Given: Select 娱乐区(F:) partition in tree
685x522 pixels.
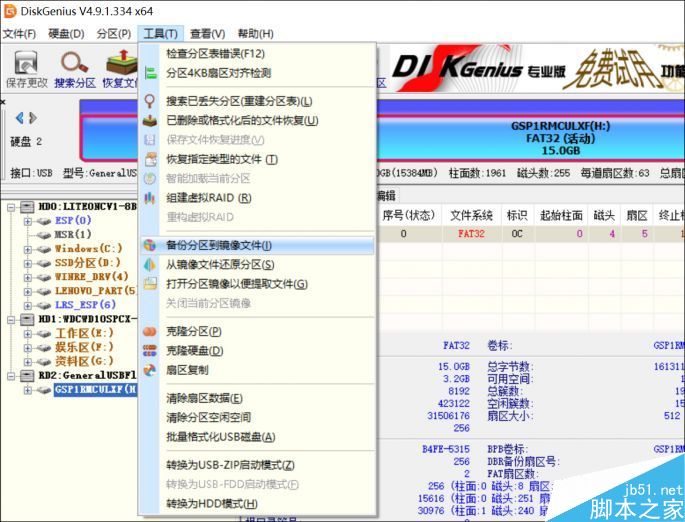Looking at the screenshot, I should (84, 347).
